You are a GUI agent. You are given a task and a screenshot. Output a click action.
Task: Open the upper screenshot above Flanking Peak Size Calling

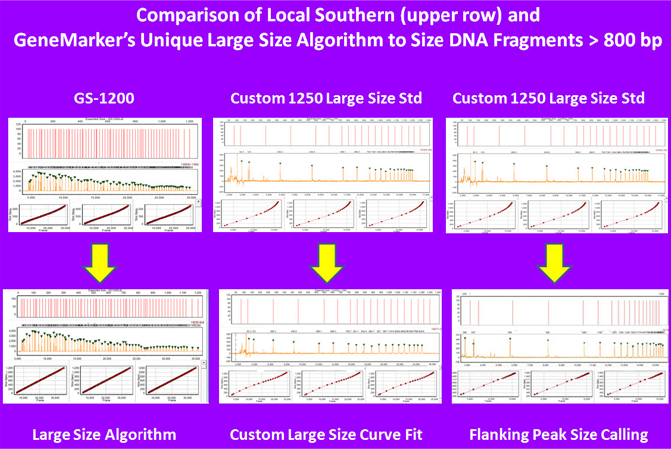pyautogui.click(x=557, y=175)
